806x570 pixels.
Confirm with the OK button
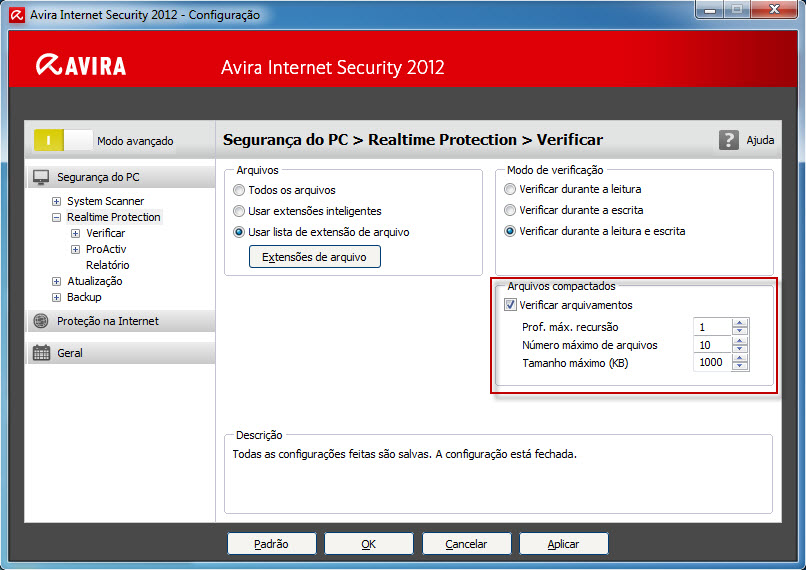click(x=369, y=544)
